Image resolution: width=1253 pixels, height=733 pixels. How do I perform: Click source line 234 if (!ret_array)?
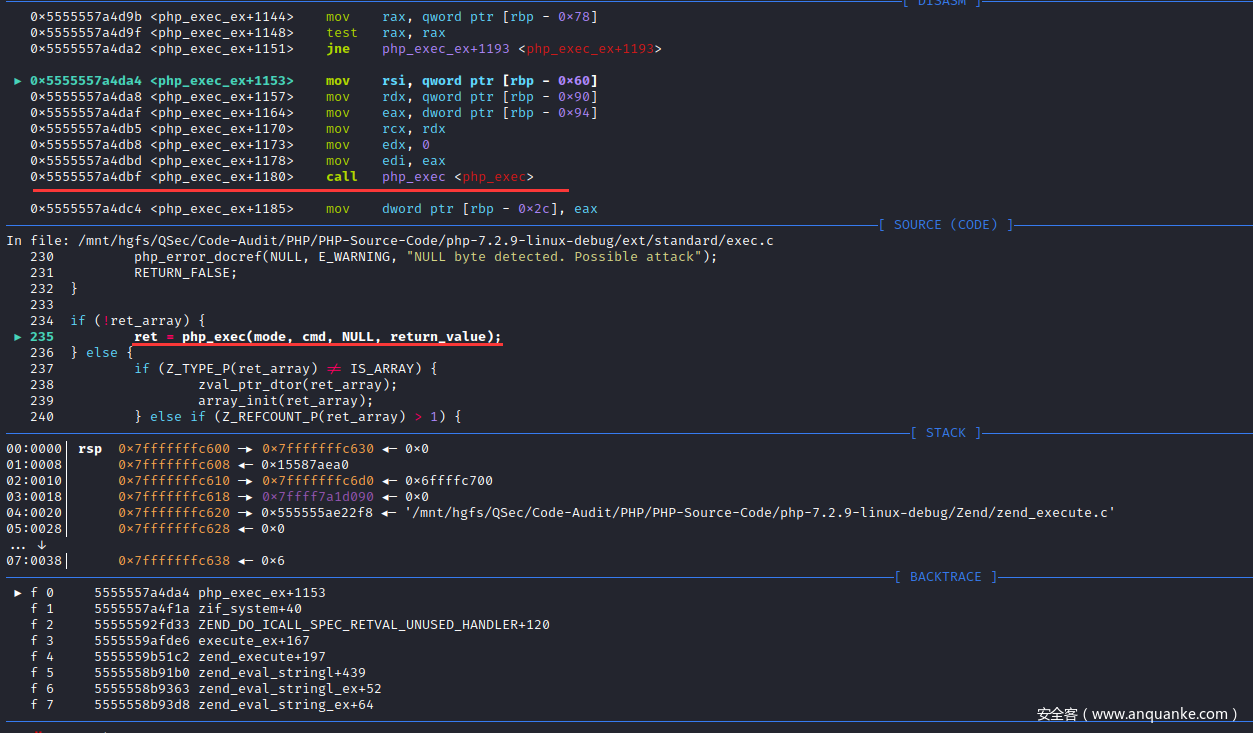pyautogui.click(x=137, y=321)
